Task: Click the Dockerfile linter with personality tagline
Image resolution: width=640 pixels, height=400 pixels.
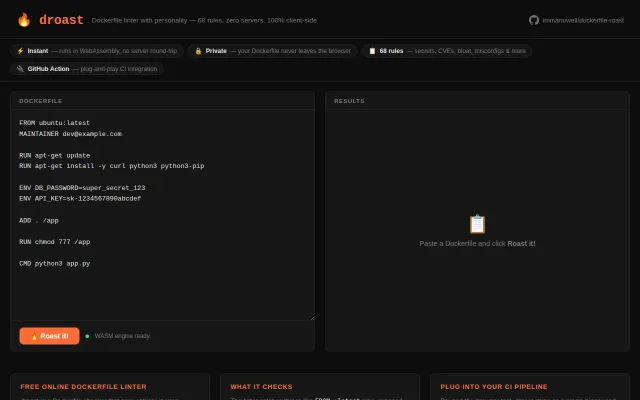Action: pyautogui.click(x=204, y=20)
